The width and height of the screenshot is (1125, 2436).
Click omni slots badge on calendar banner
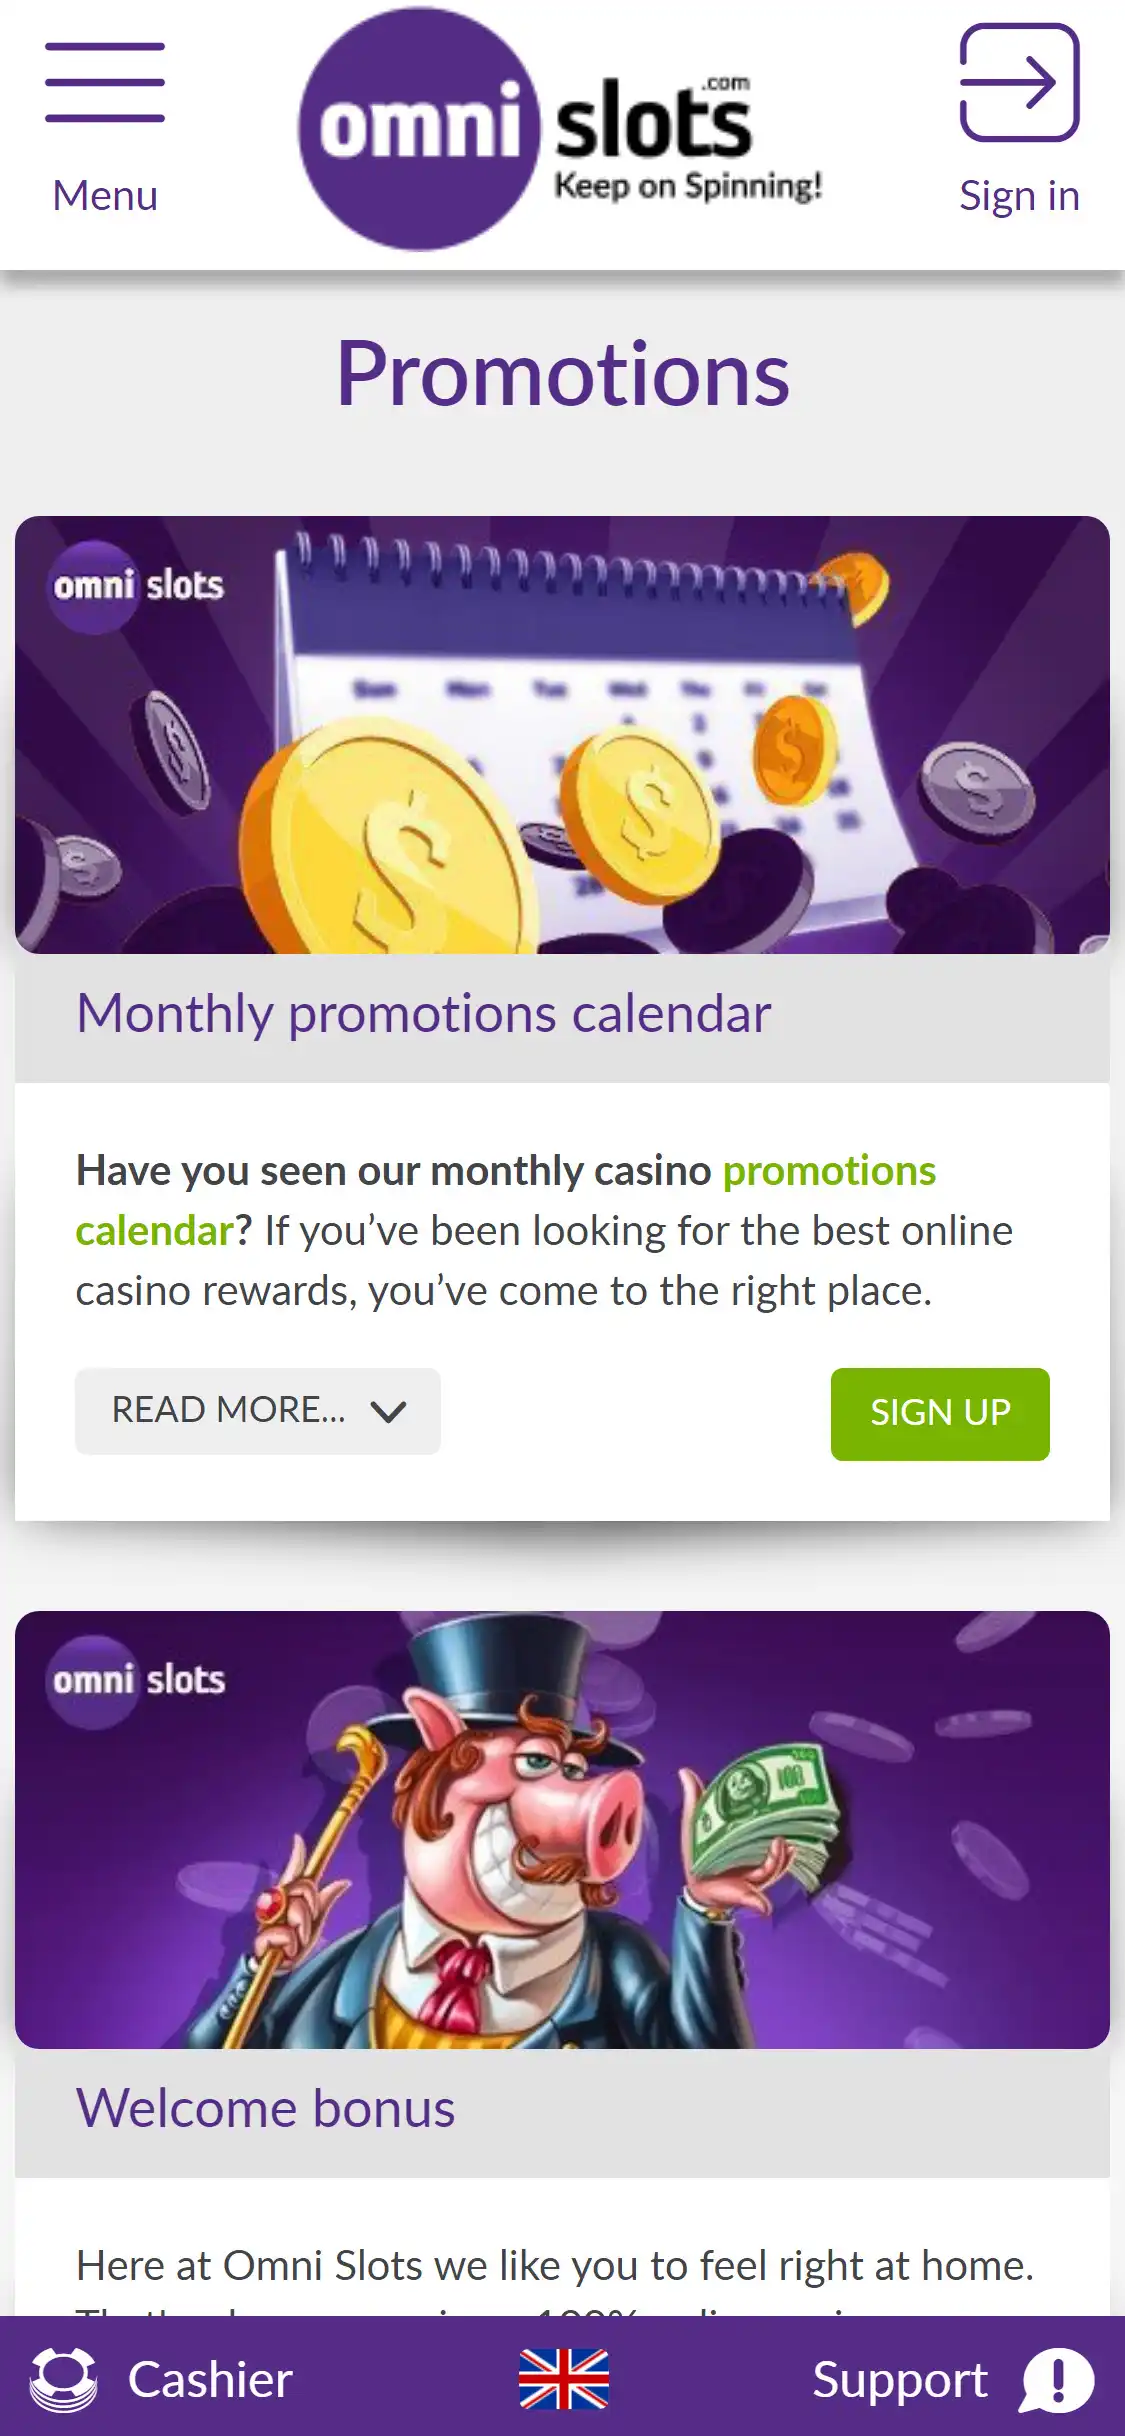138,586
